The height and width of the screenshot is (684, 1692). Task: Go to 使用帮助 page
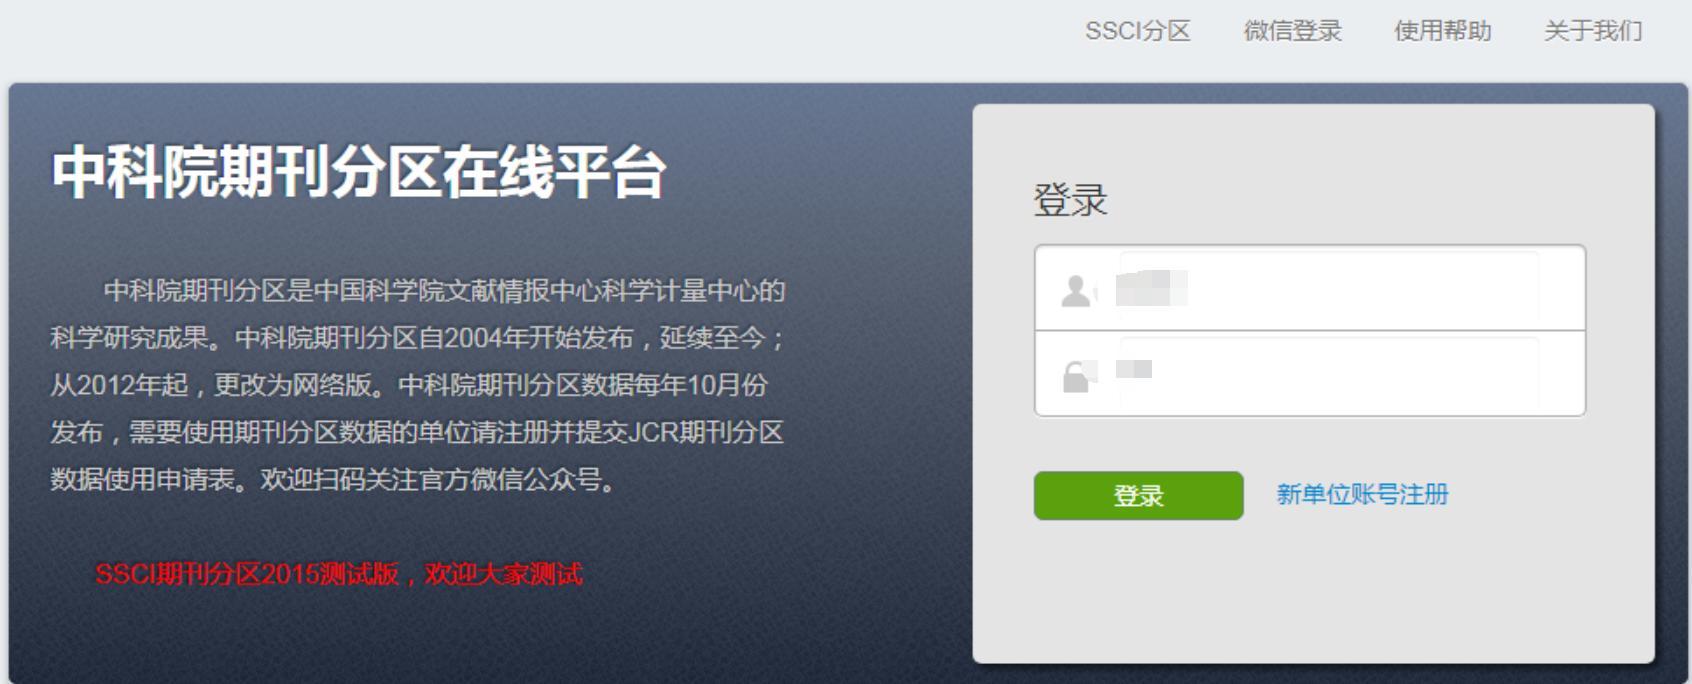pyautogui.click(x=1443, y=31)
